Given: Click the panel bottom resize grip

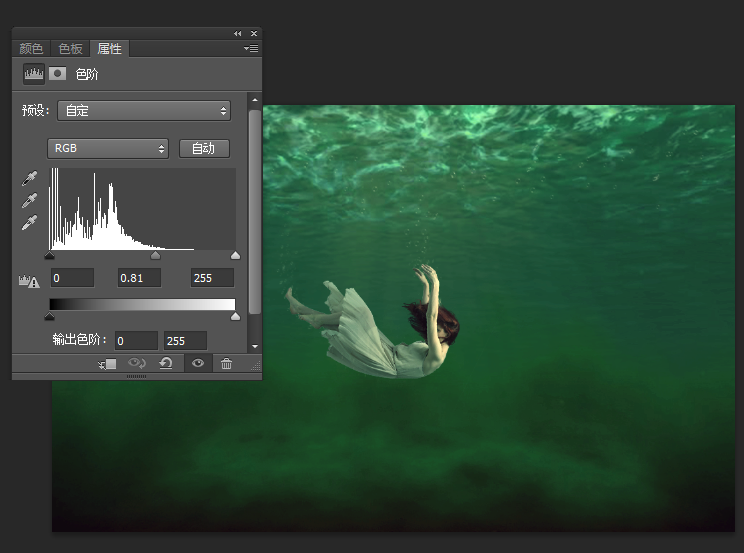Looking at the screenshot, I should click(137, 376).
